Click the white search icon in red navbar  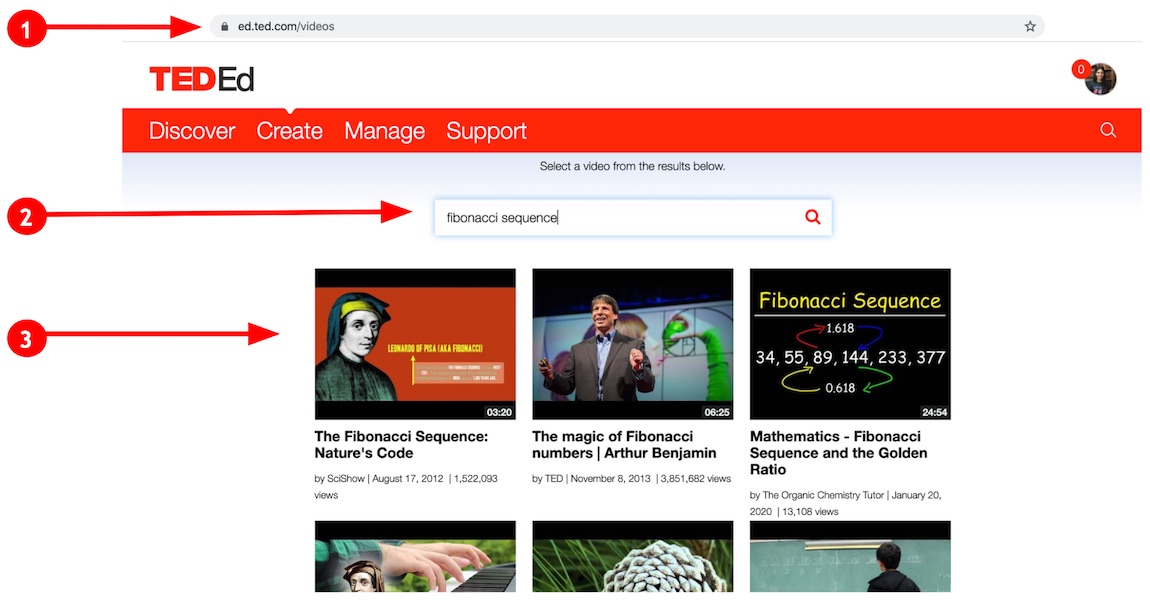(x=1107, y=131)
